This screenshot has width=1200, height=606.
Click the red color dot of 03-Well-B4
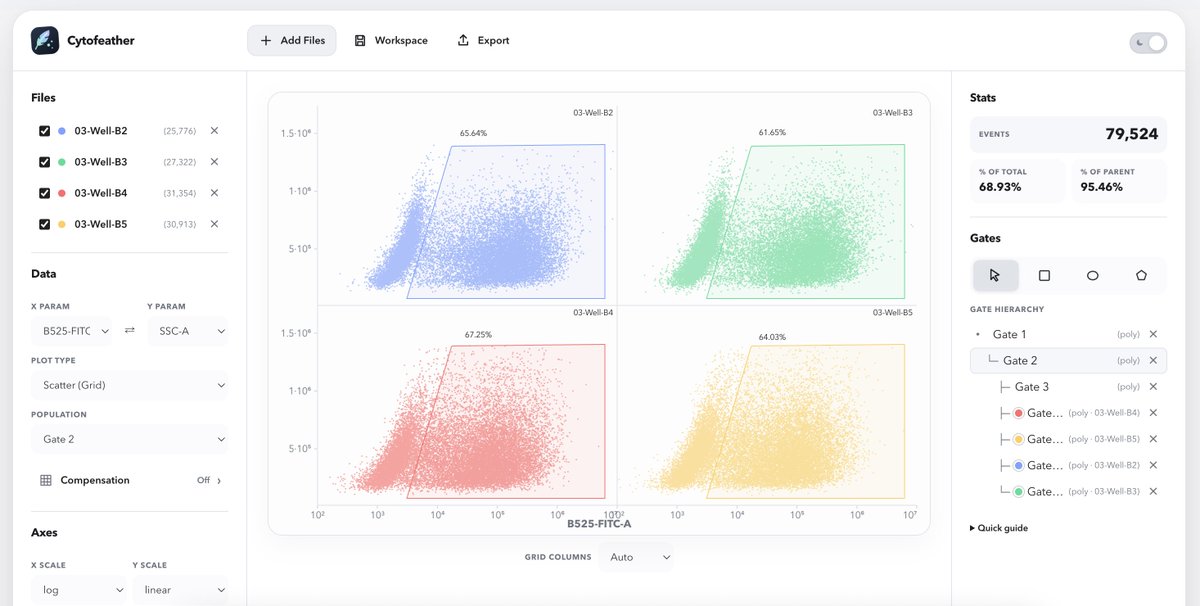(x=62, y=193)
